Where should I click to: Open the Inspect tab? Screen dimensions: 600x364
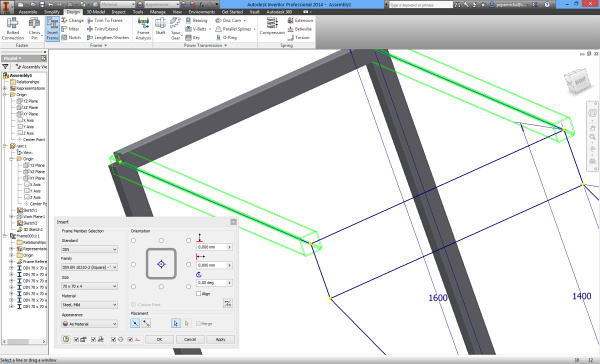(x=119, y=12)
